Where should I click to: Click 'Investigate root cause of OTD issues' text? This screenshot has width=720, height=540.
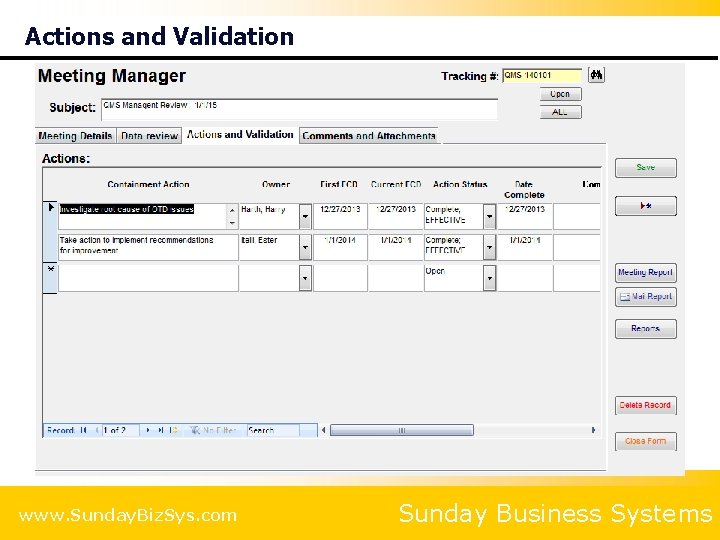click(127, 209)
